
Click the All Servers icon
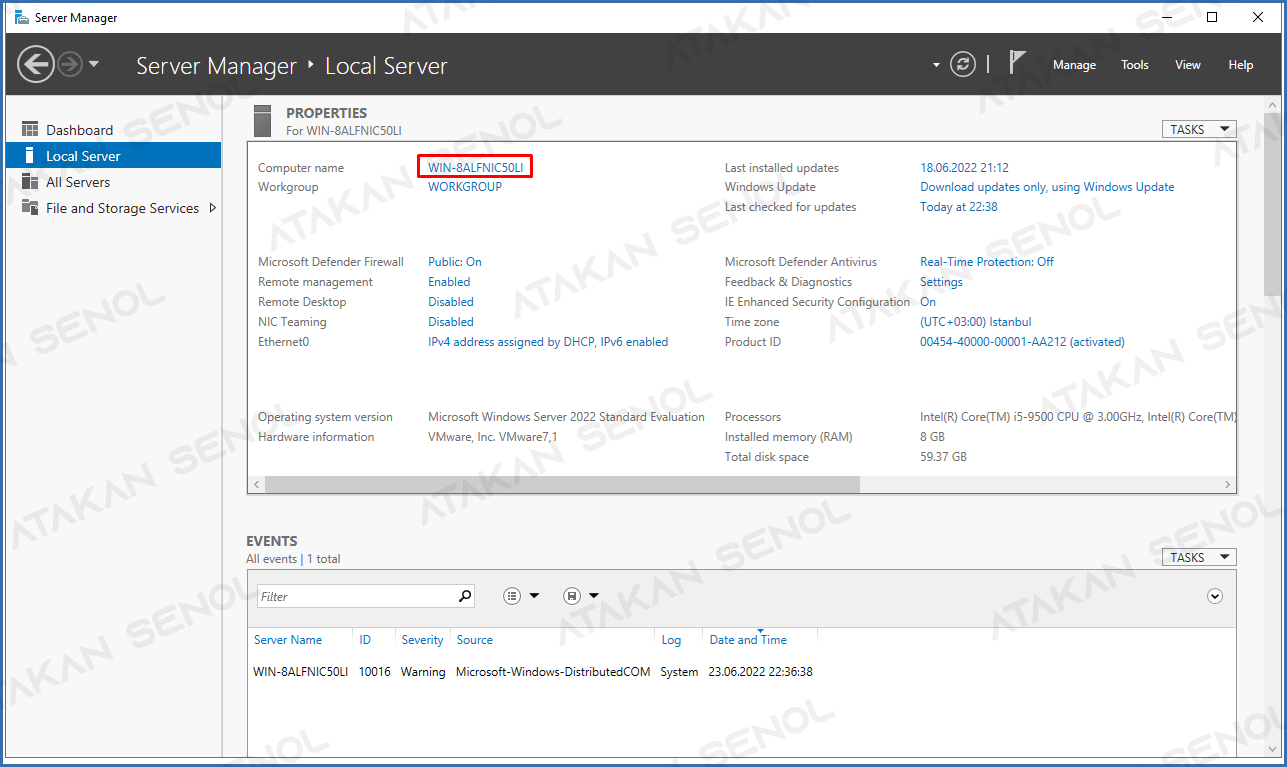pyautogui.click(x=29, y=182)
